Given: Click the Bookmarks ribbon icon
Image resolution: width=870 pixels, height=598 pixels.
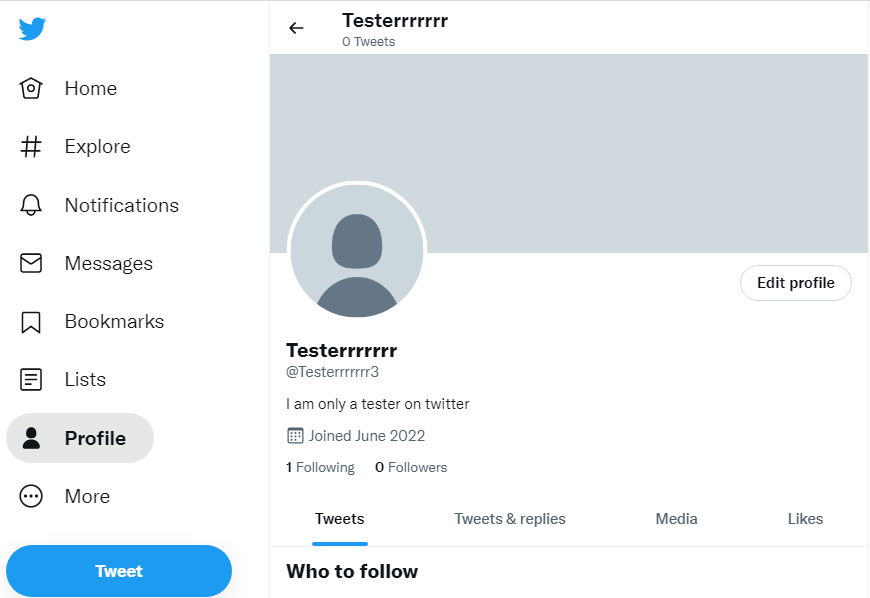Looking at the screenshot, I should point(32,322).
